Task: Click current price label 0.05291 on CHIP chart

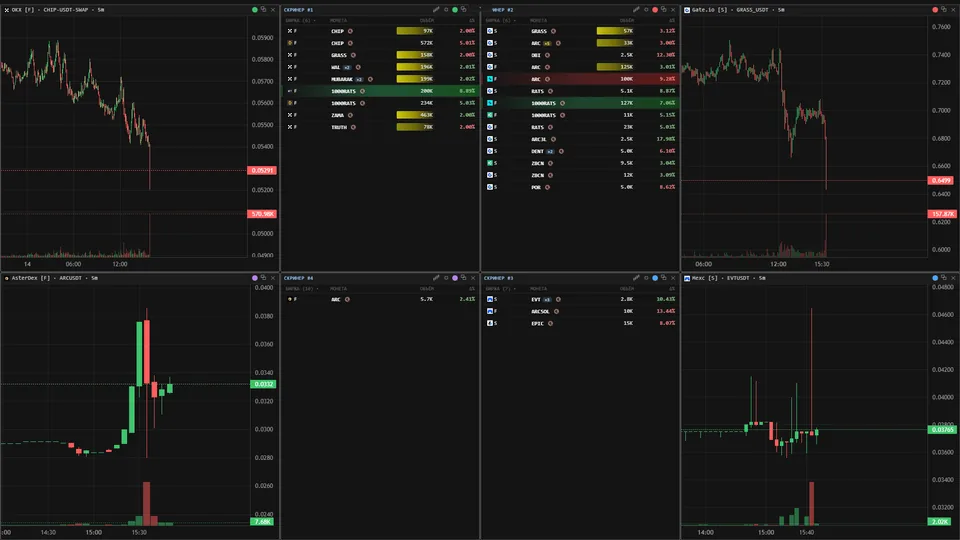Action: [x=262, y=170]
